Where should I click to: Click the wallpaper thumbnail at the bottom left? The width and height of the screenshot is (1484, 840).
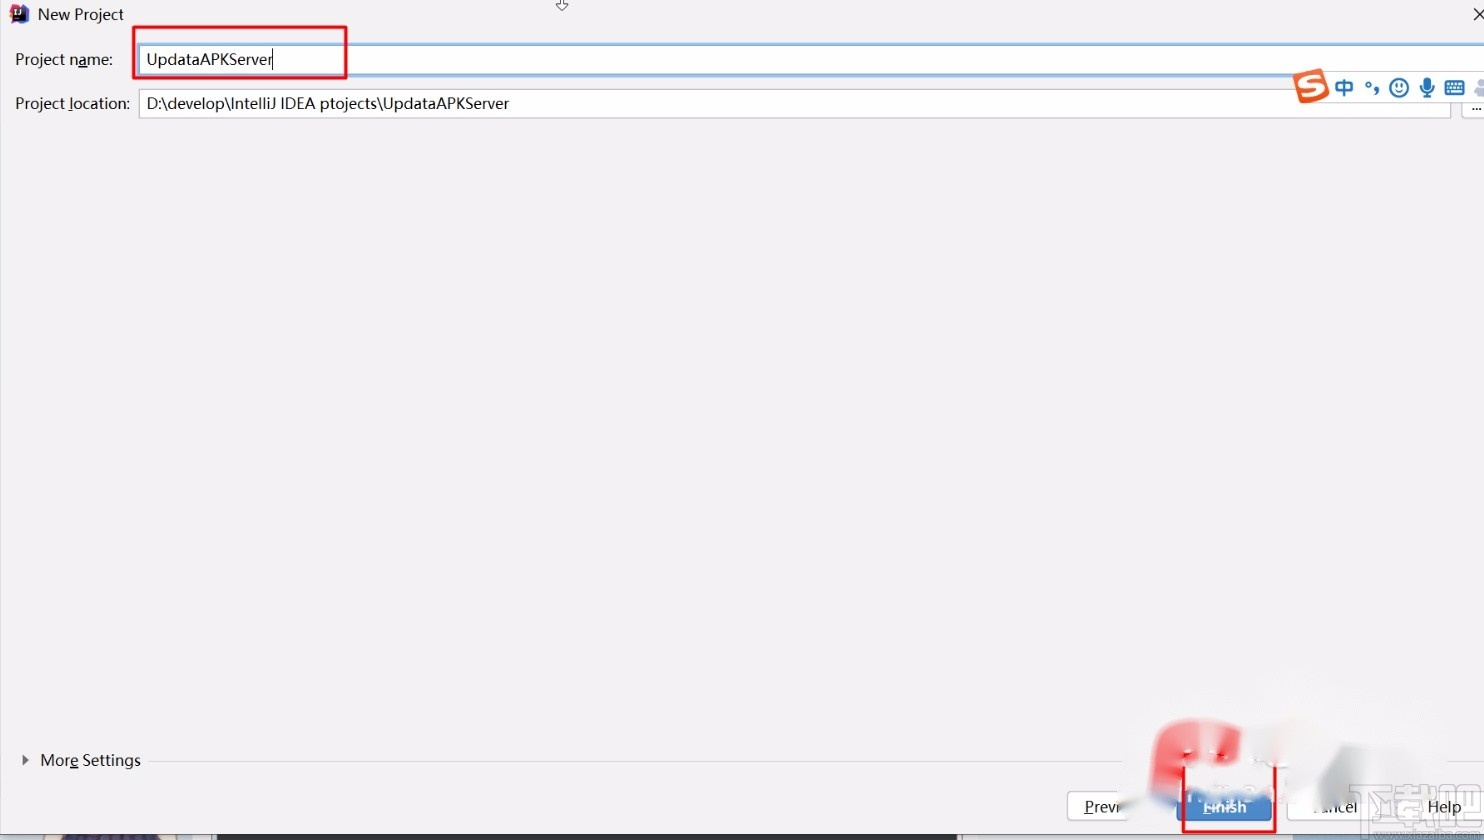(x=100, y=833)
